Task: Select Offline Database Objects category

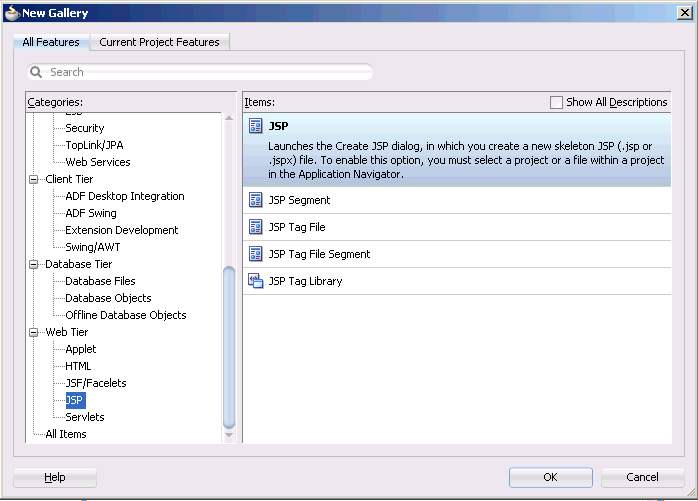Action: click(x=126, y=315)
